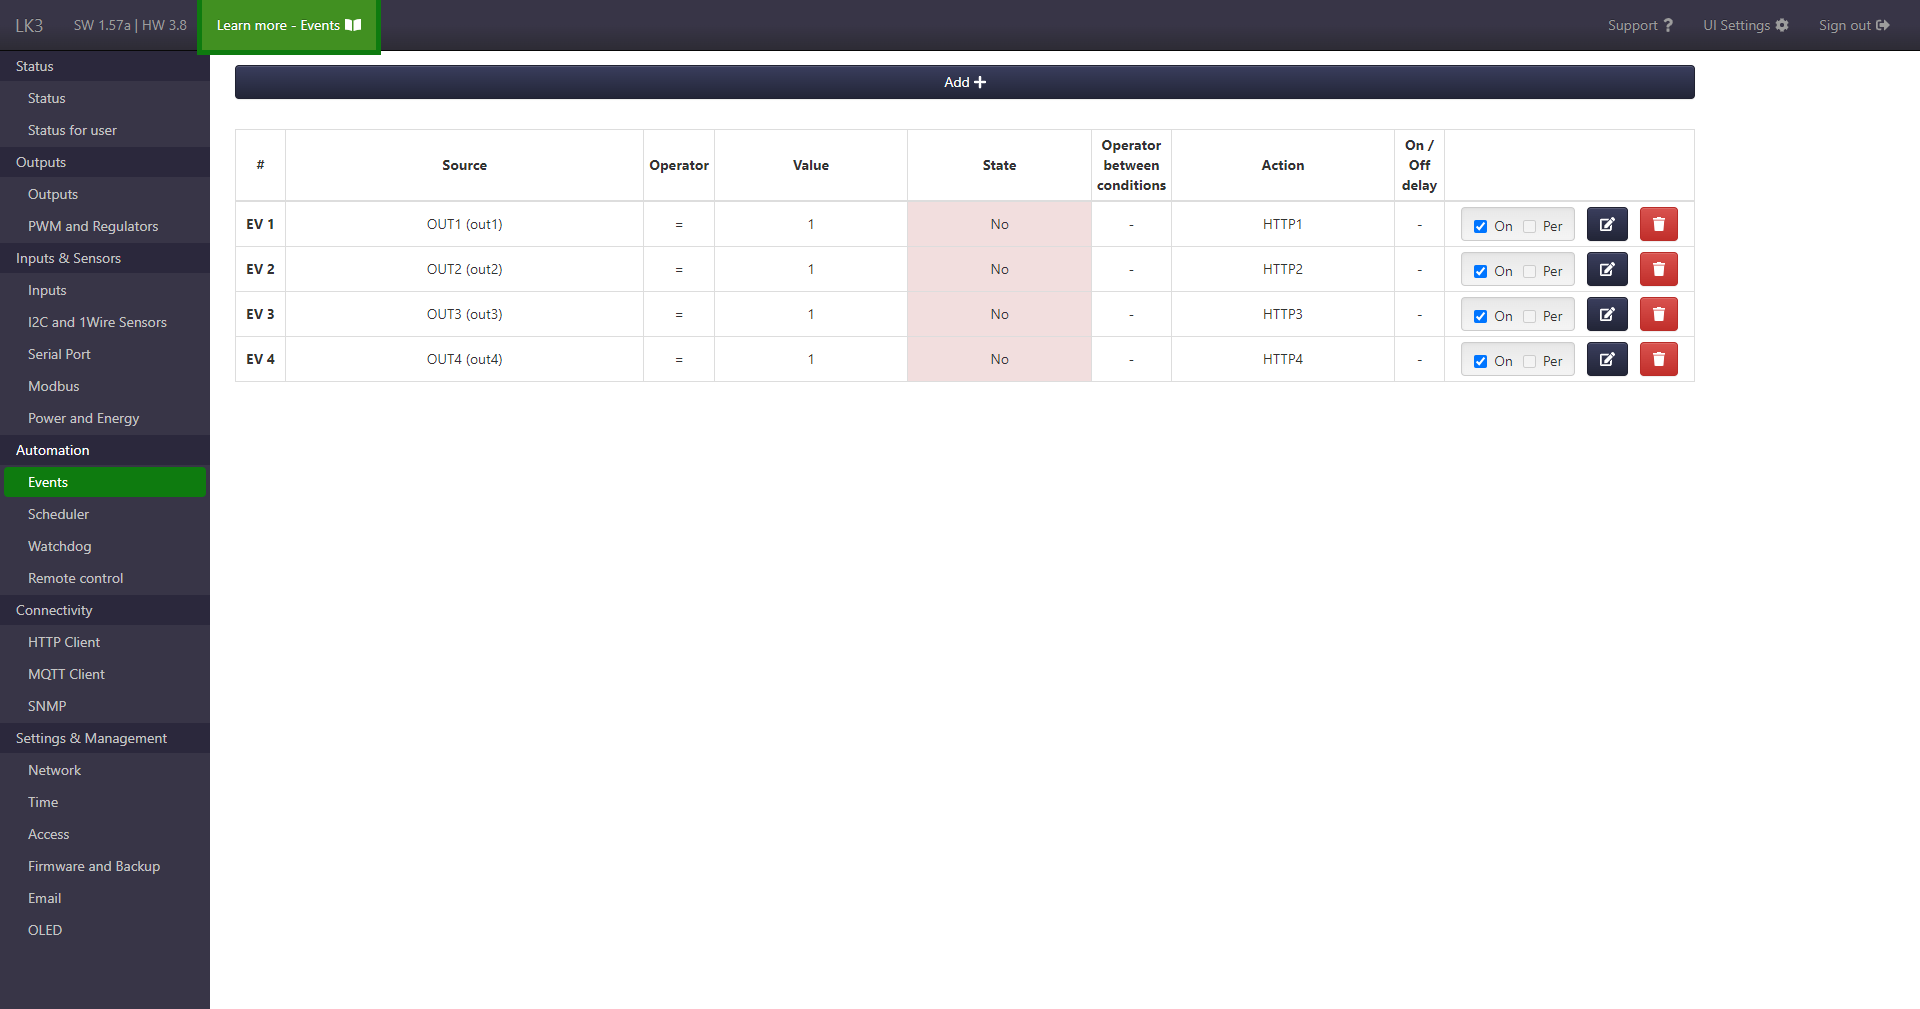Enable the Per checkbox for EV 3

point(1529,317)
